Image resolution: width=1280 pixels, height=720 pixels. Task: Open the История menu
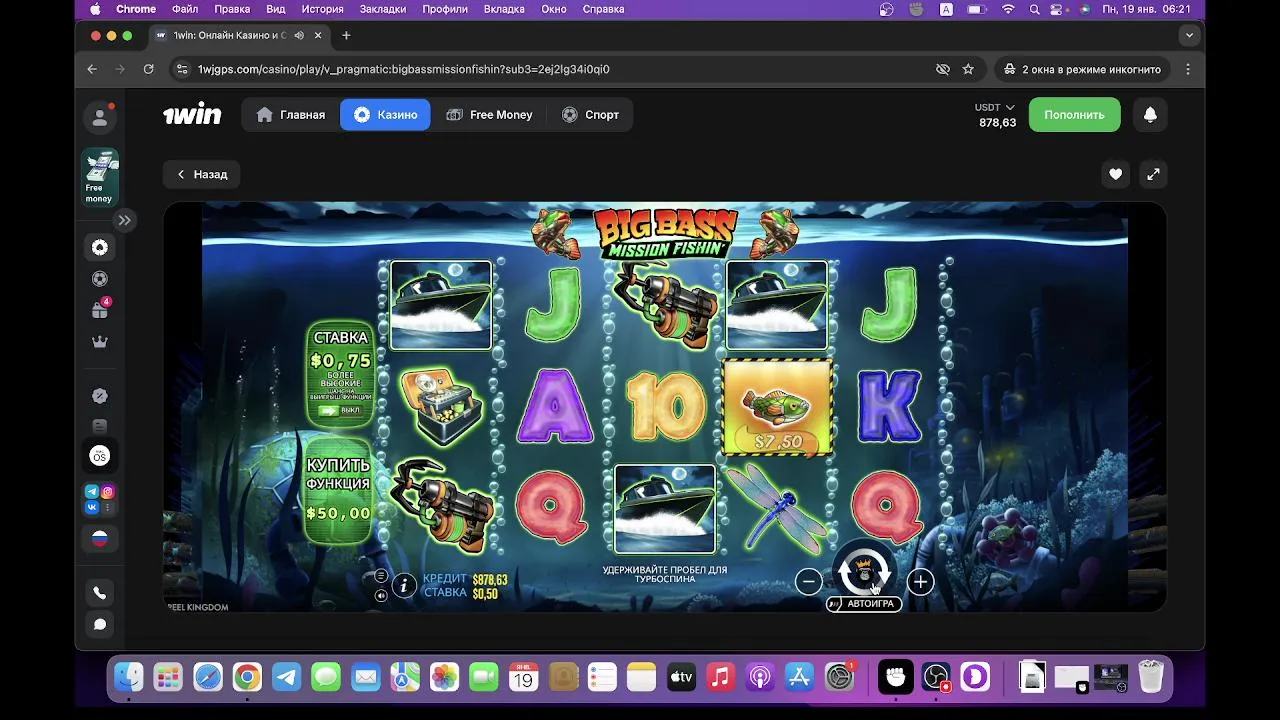[323, 9]
